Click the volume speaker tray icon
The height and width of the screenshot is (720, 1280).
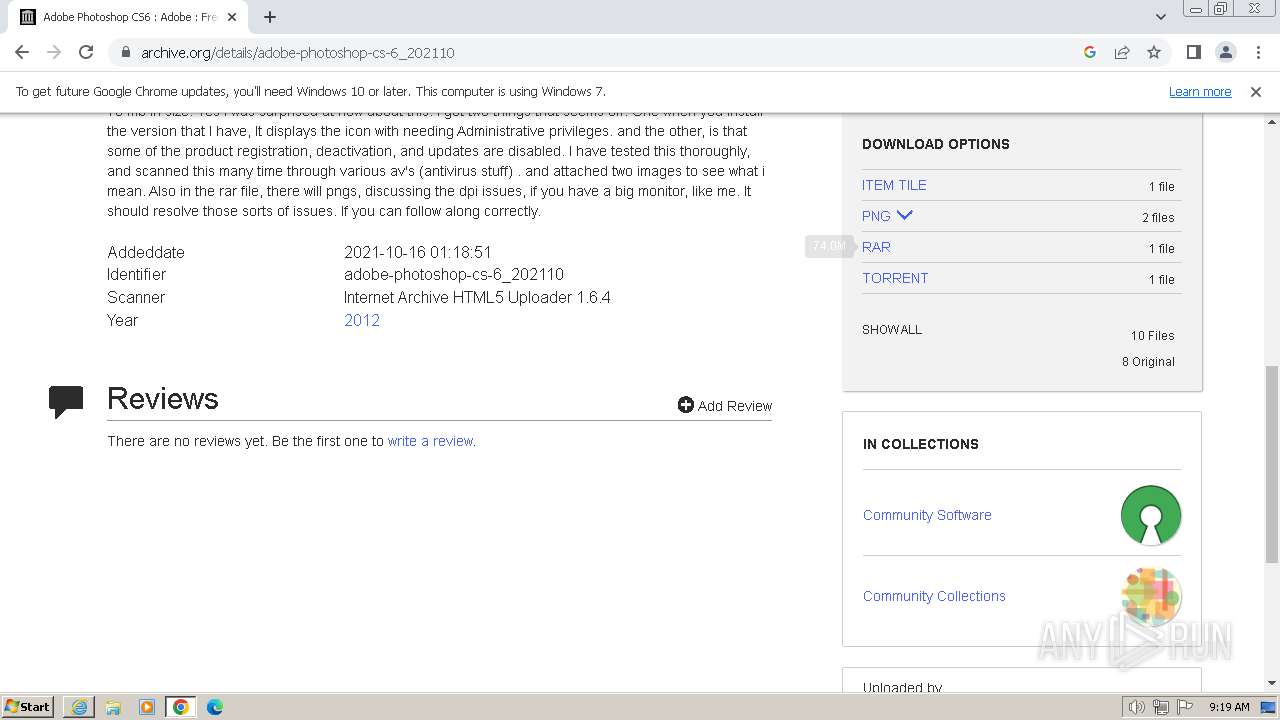point(1136,707)
